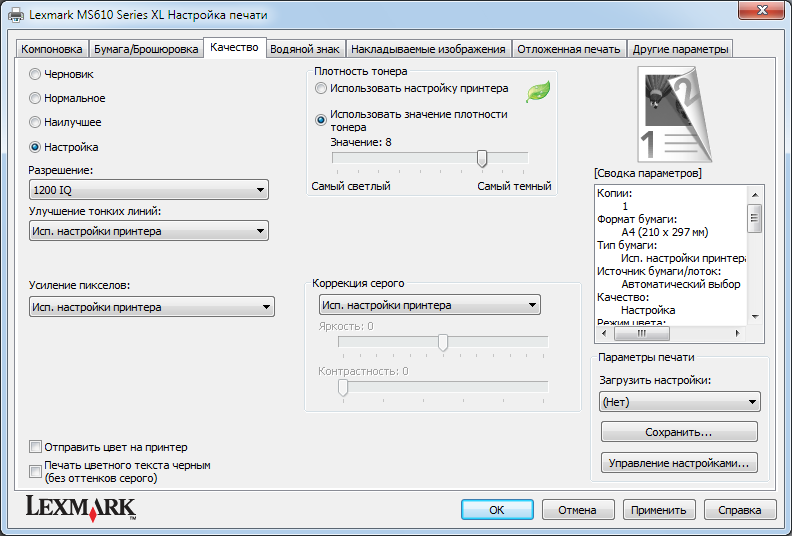The width and height of the screenshot is (792, 536).
Task: Click the Сохранить... button
Action: click(x=679, y=432)
